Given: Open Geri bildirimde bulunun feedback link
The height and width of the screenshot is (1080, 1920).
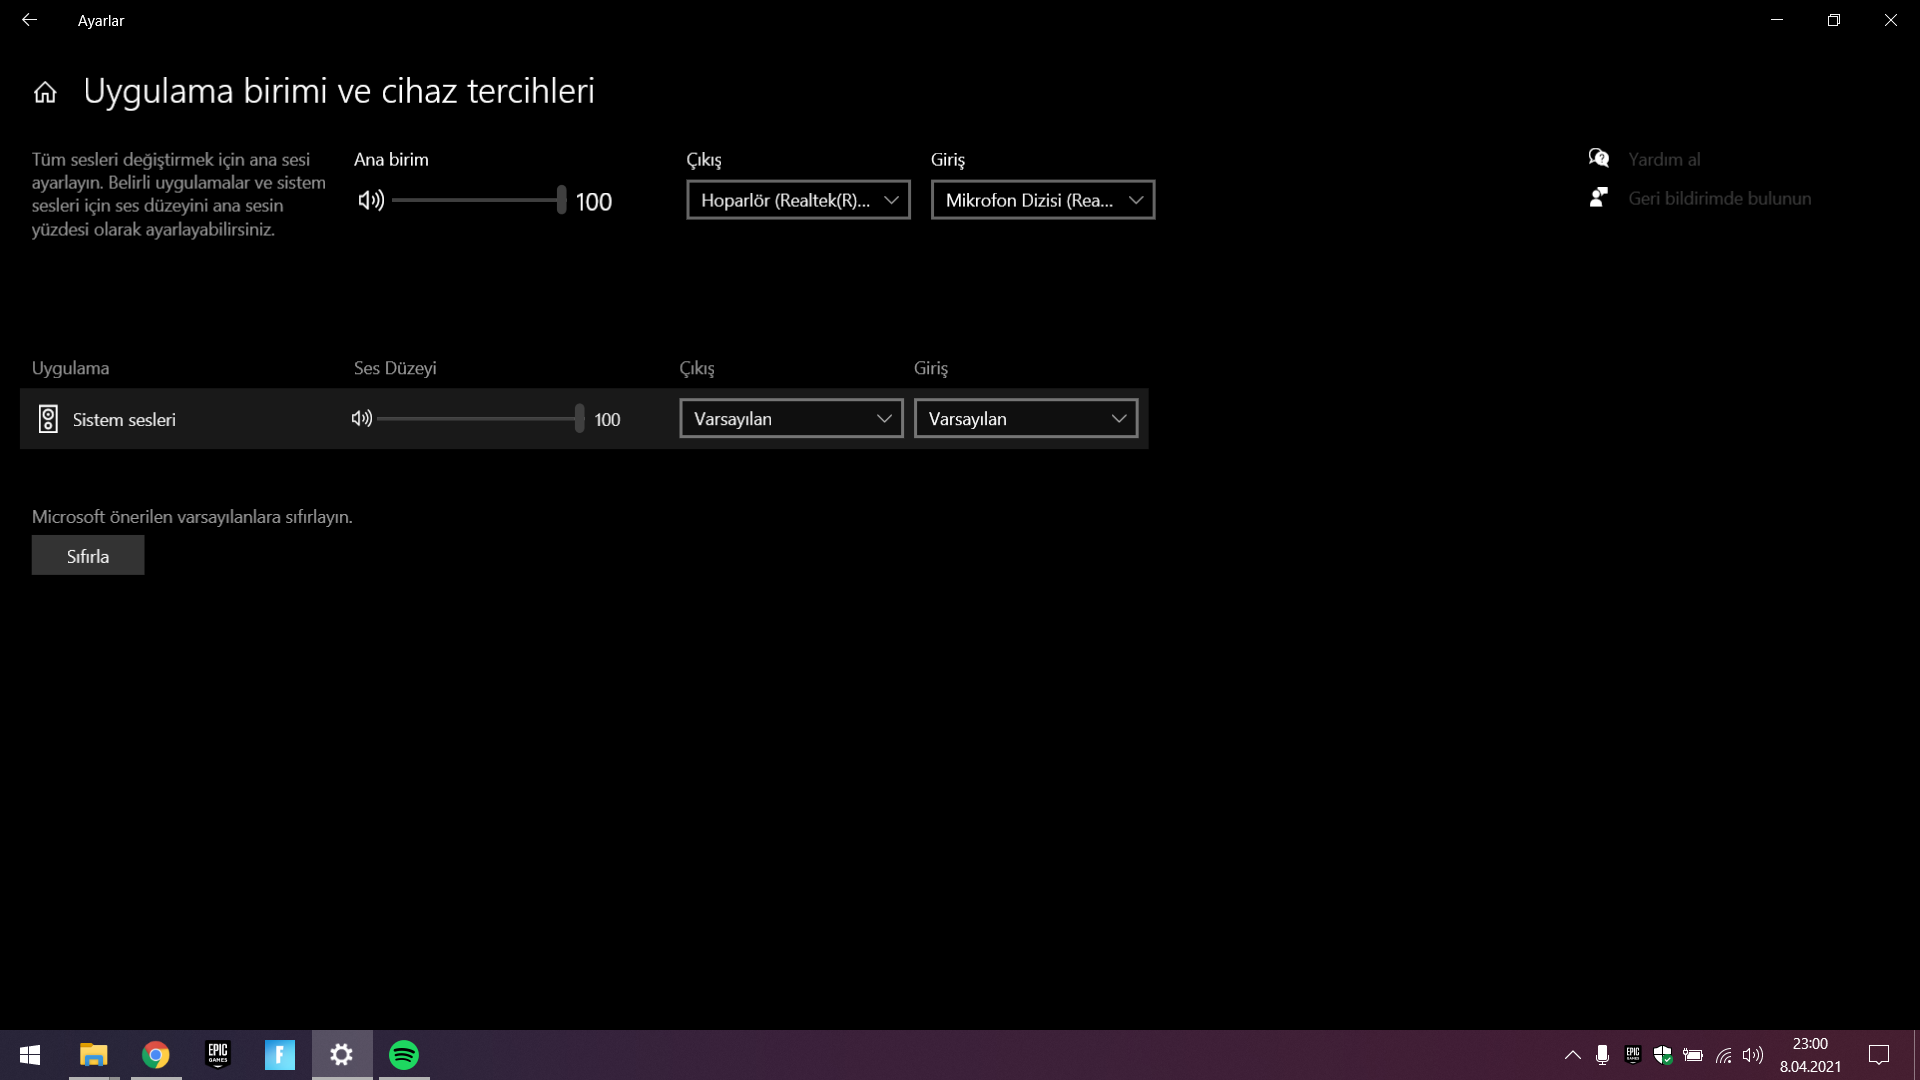Looking at the screenshot, I should [x=1719, y=198].
